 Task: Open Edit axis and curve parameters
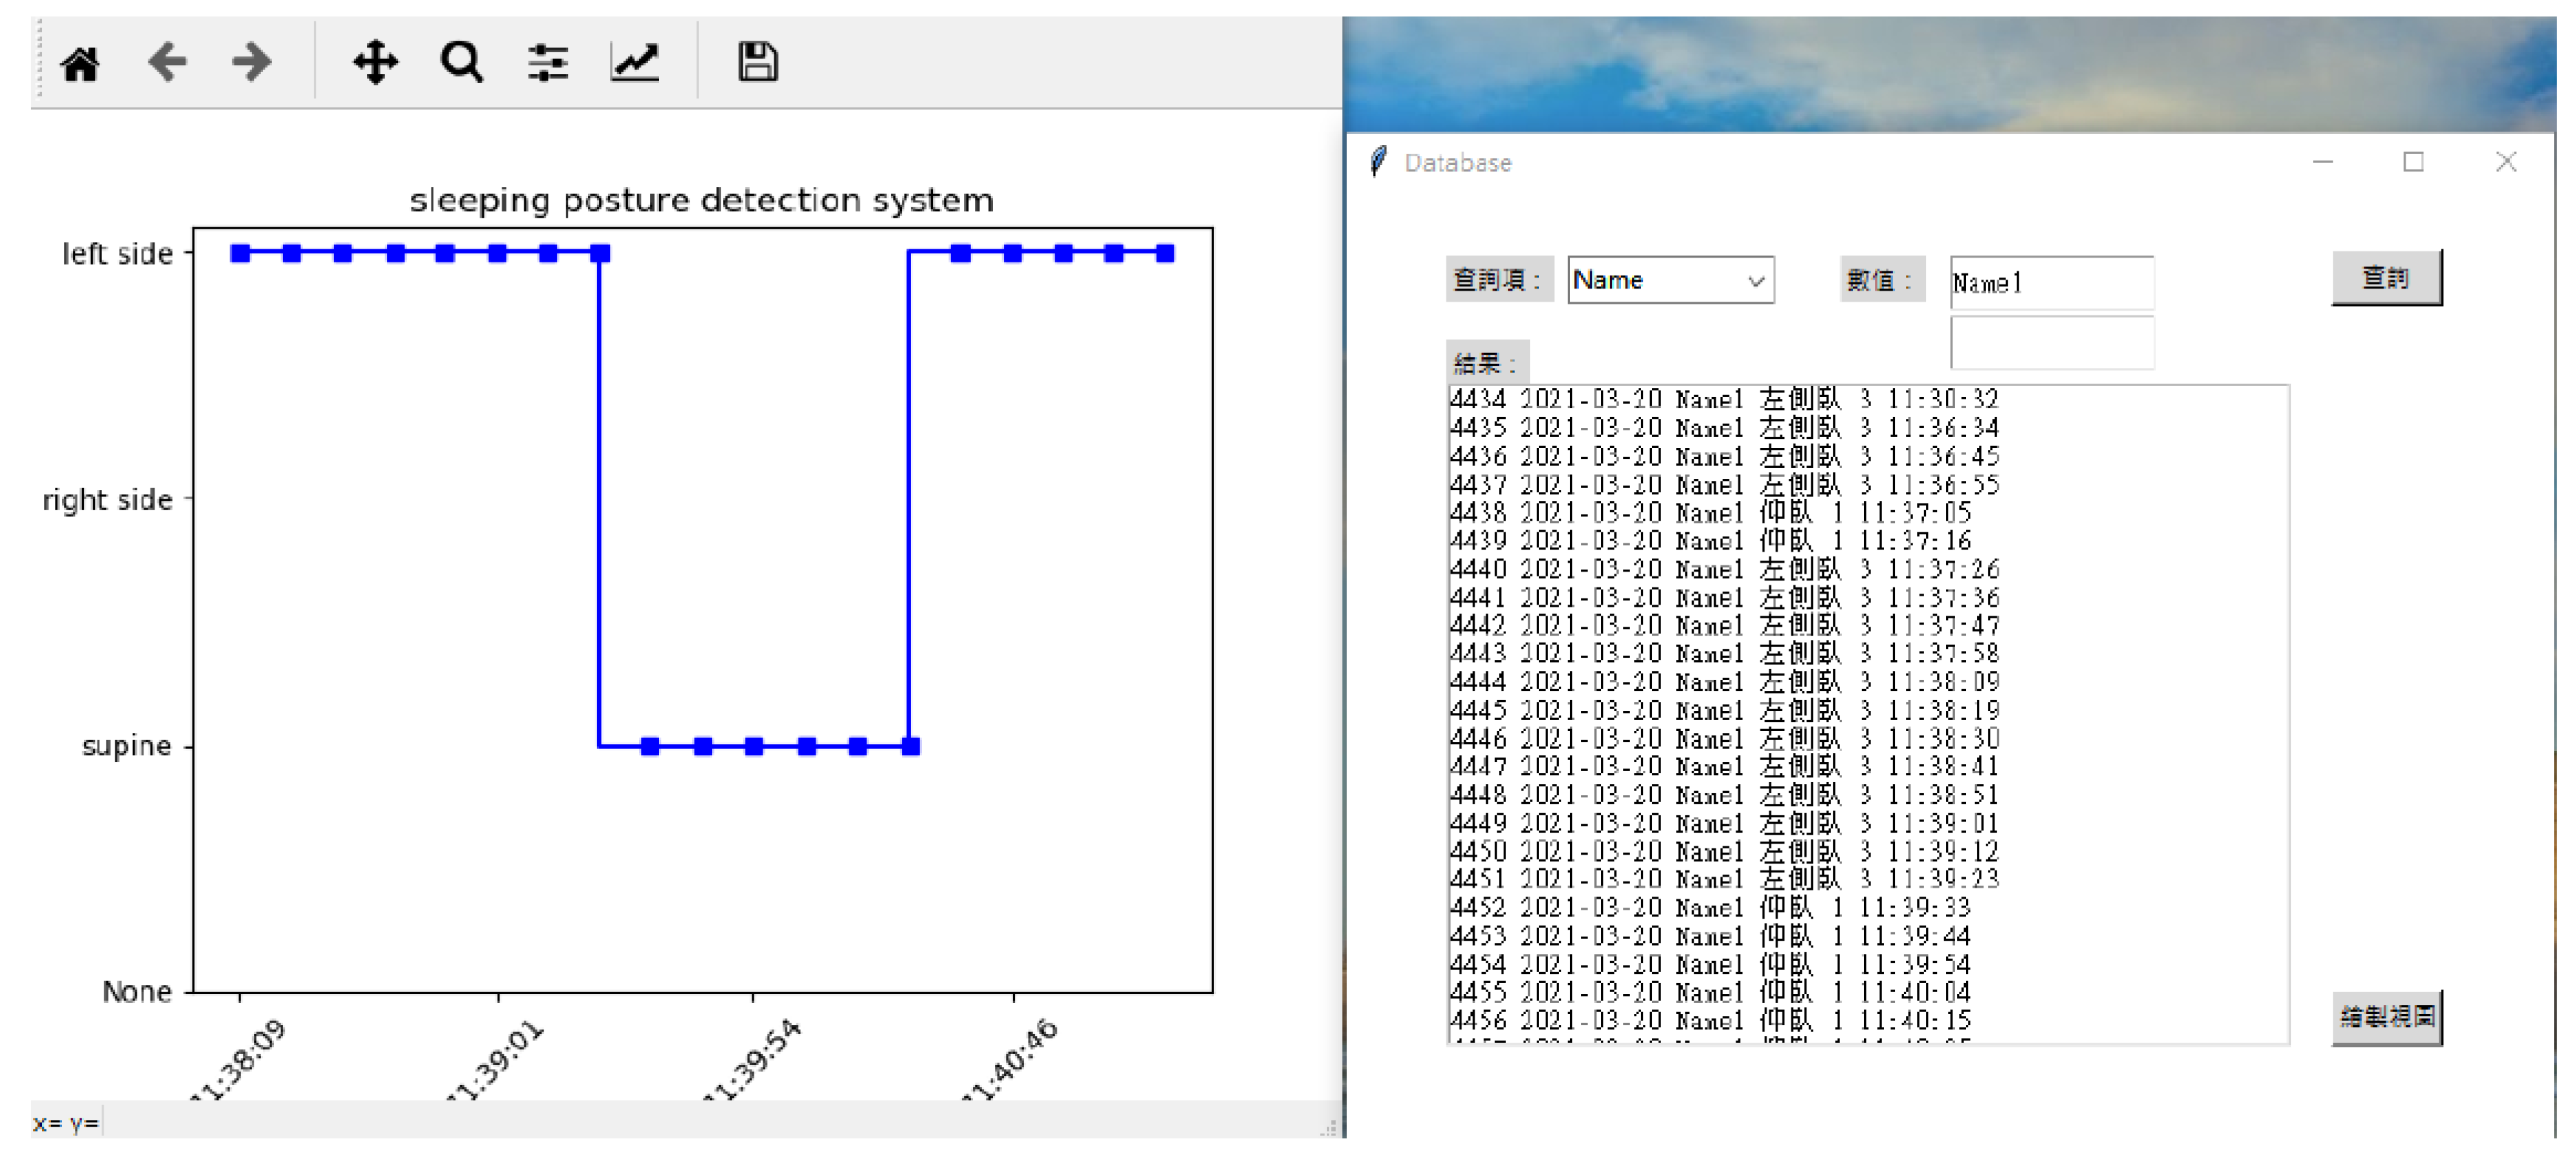[x=635, y=62]
